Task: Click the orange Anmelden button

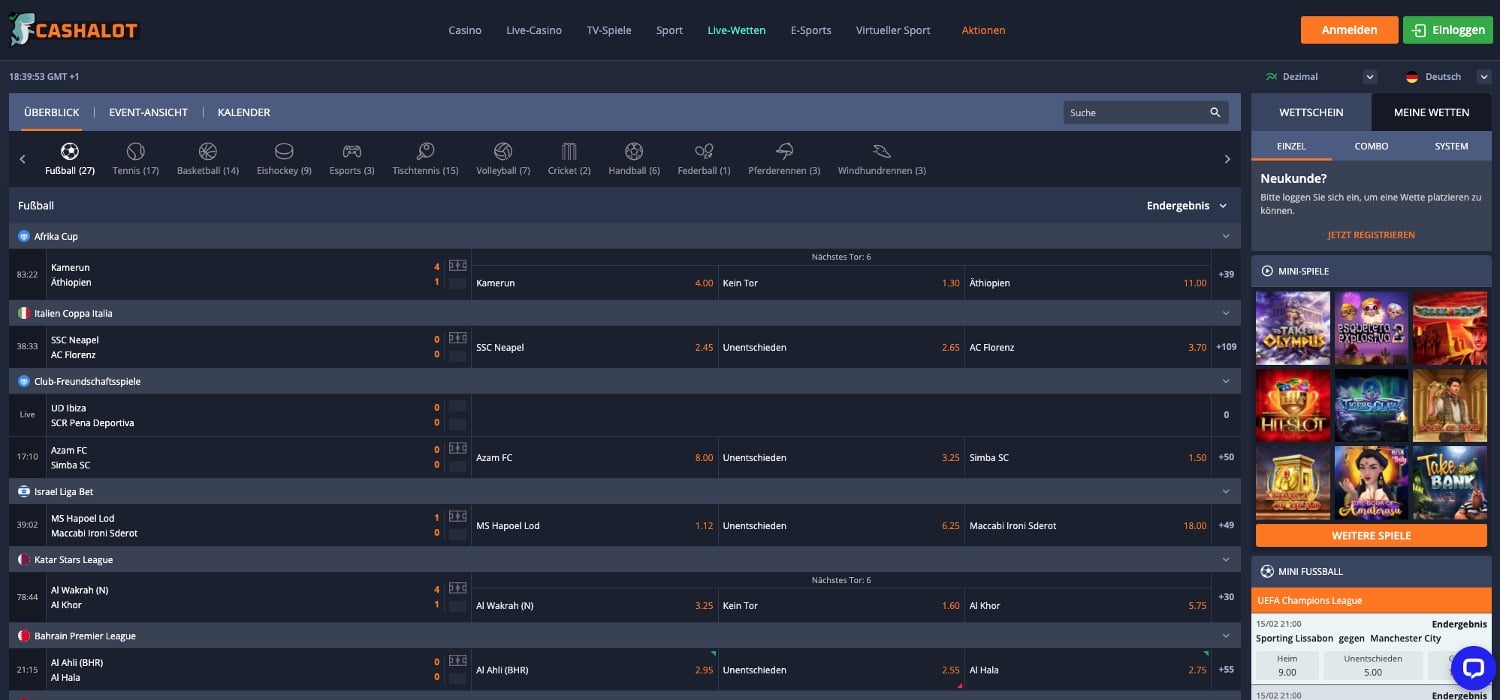Action: (1349, 30)
